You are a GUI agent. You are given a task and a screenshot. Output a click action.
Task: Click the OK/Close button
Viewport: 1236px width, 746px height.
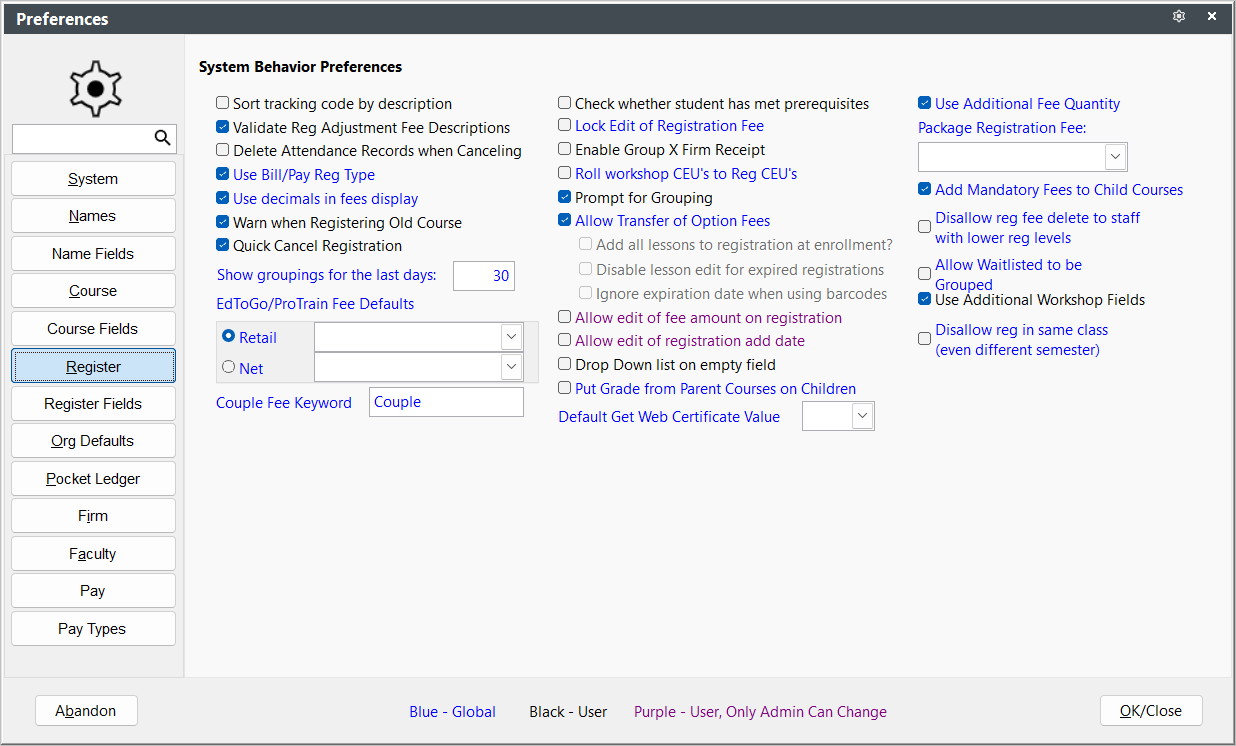point(1151,711)
